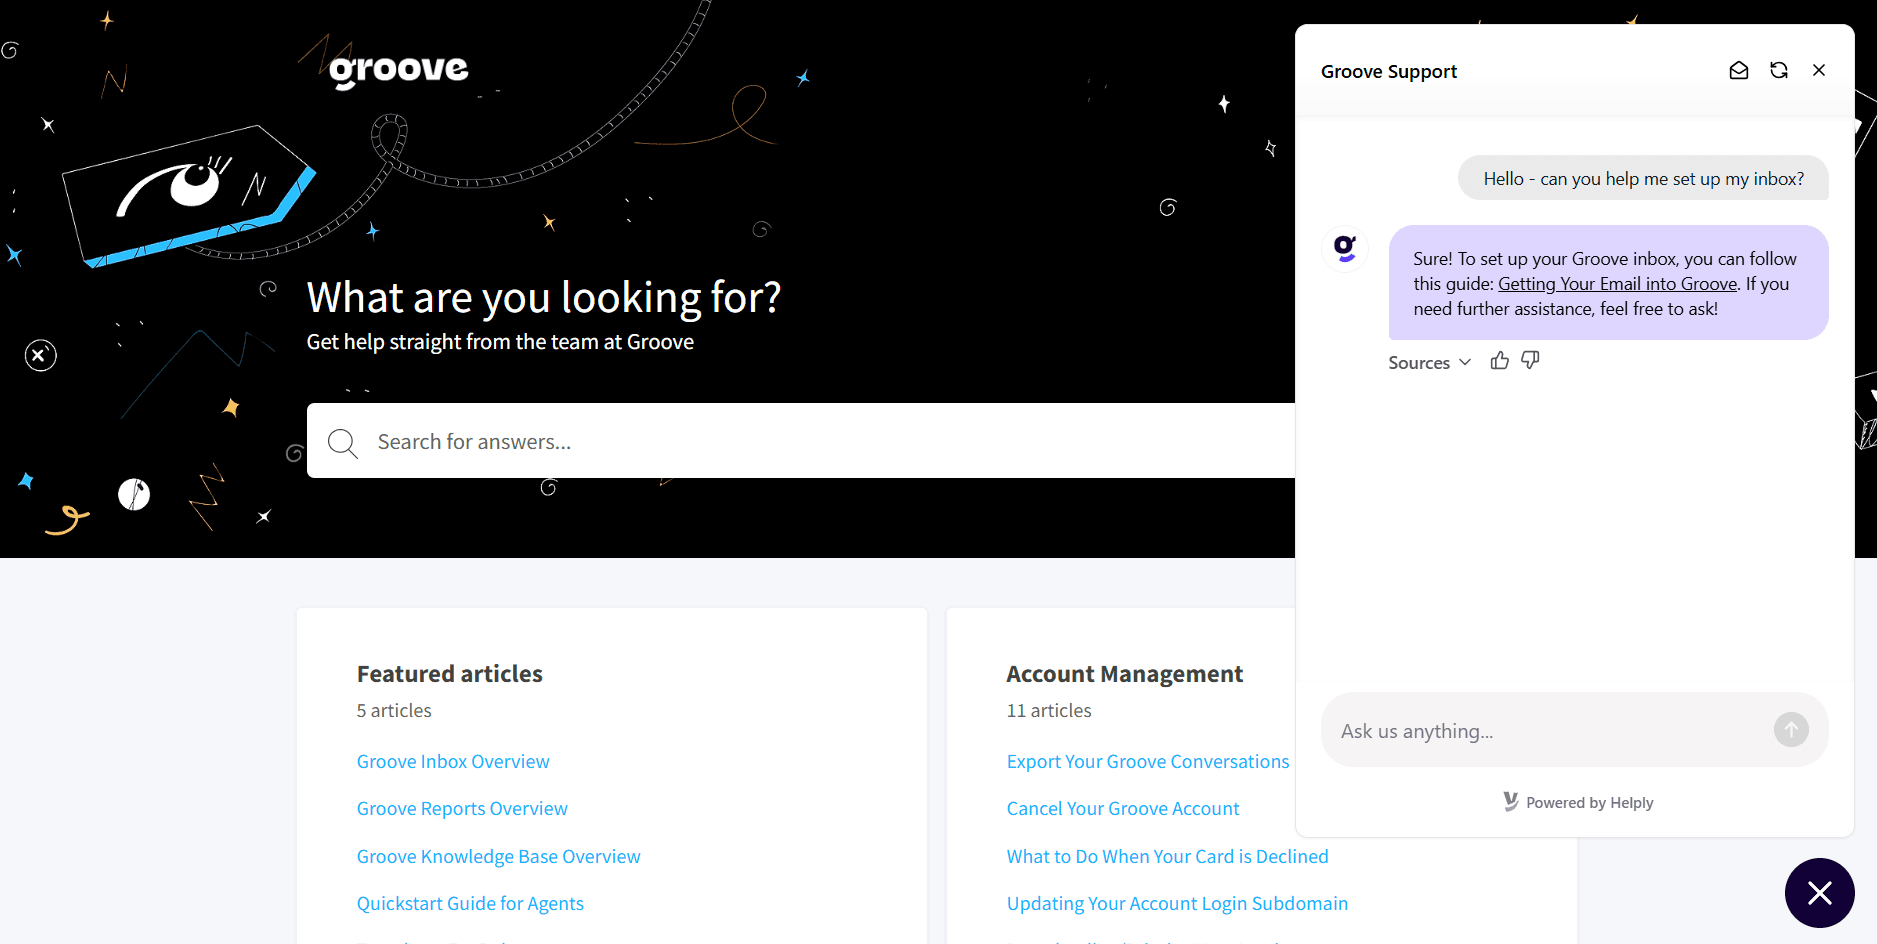
Task: Restart the conversation with the refresh icon
Action: tap(1779, 70)
